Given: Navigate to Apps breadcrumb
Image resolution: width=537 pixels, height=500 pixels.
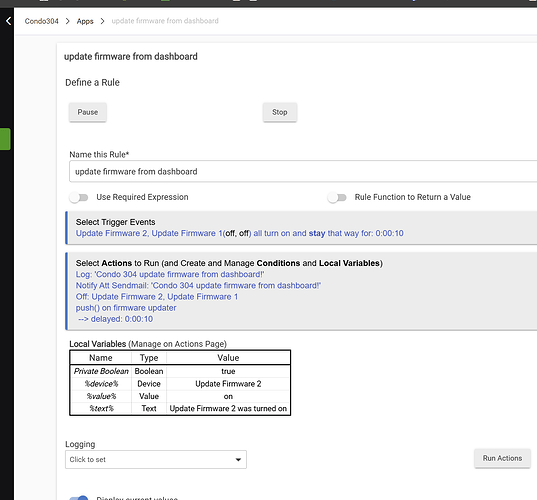Looking at the screenshot, I should 85,21.
